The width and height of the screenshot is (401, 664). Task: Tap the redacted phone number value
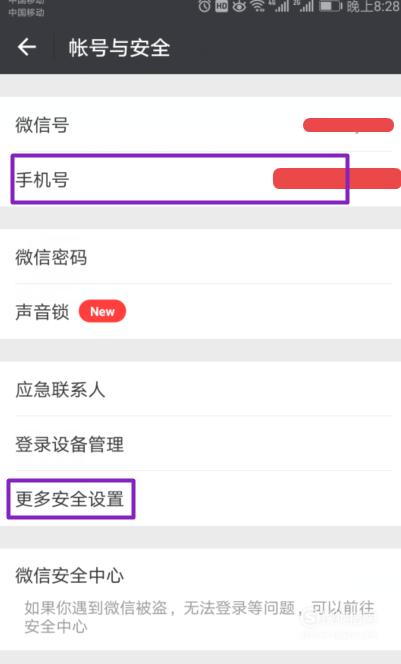(337, 178)
